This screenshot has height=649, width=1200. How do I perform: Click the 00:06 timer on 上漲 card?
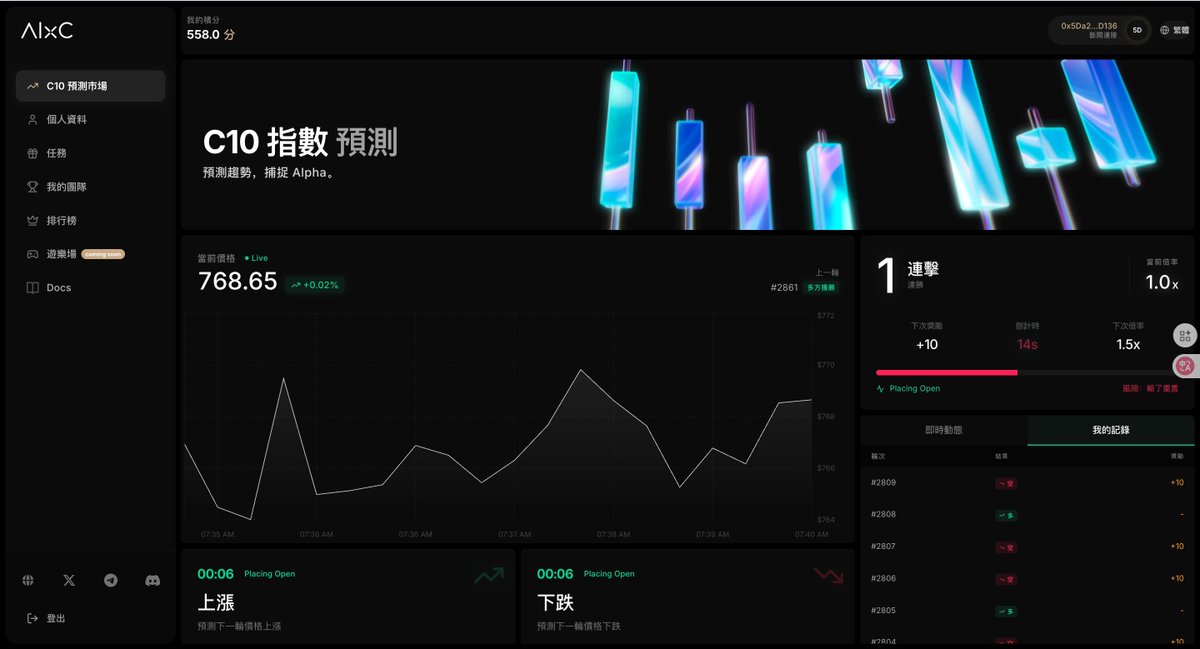tap(215, 574)
